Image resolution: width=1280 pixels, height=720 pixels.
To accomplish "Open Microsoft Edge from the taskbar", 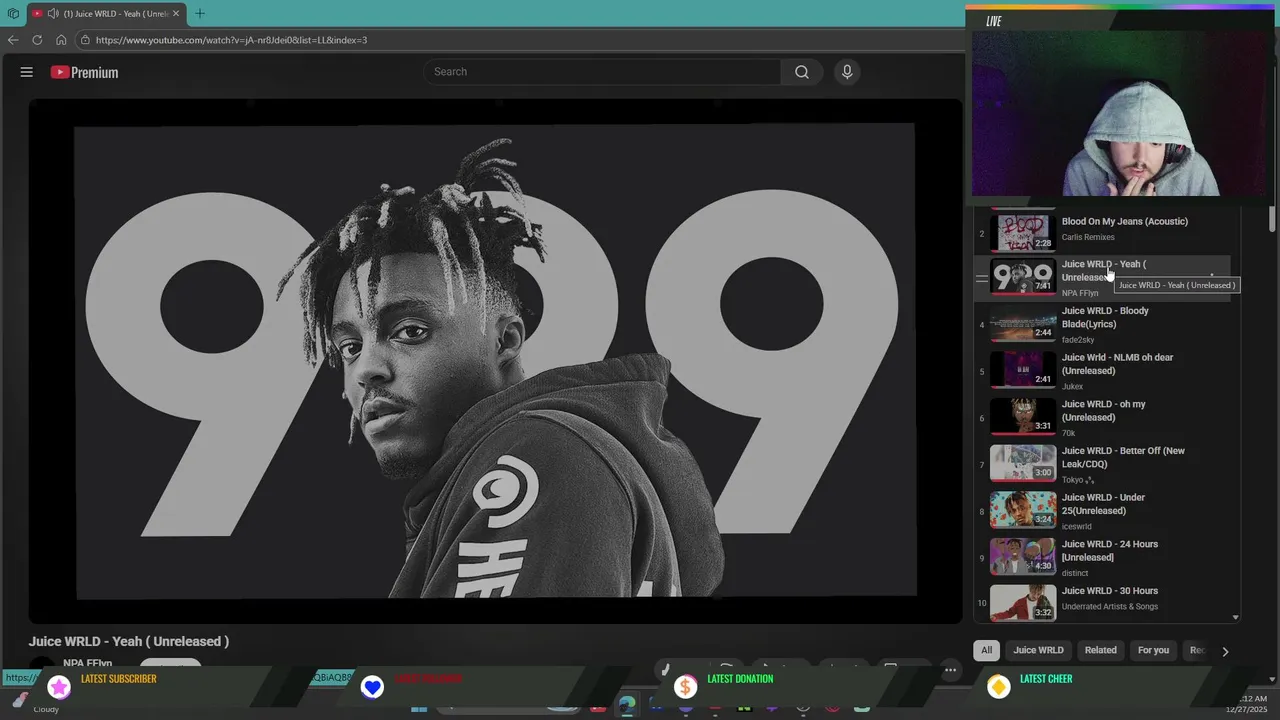I will (627, 705).
